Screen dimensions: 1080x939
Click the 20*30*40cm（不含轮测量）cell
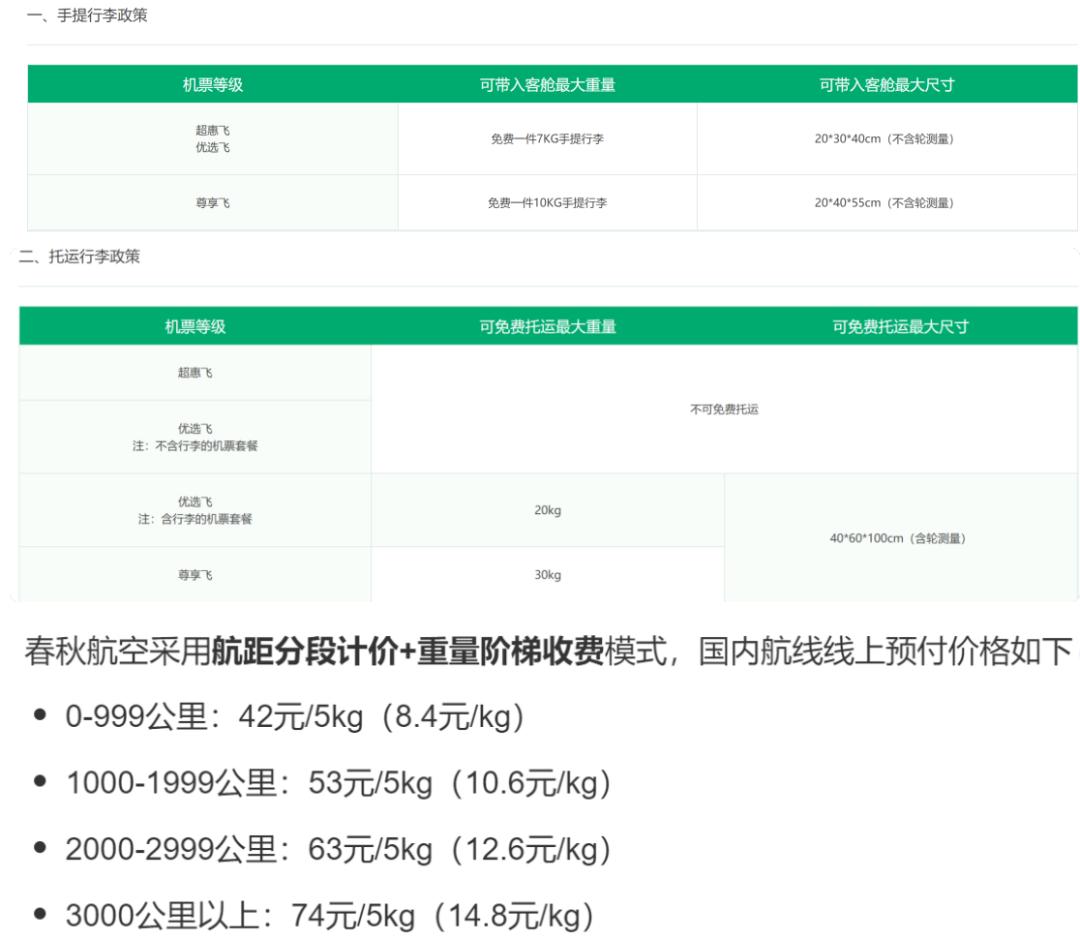[887, 138]
